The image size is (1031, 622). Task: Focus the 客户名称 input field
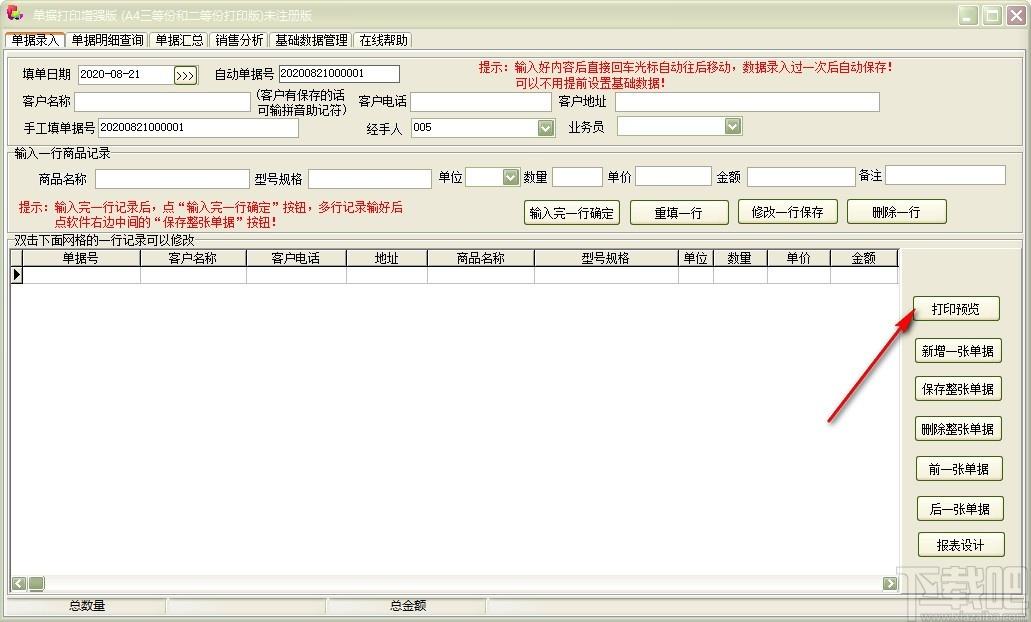(x=162, y=101)
